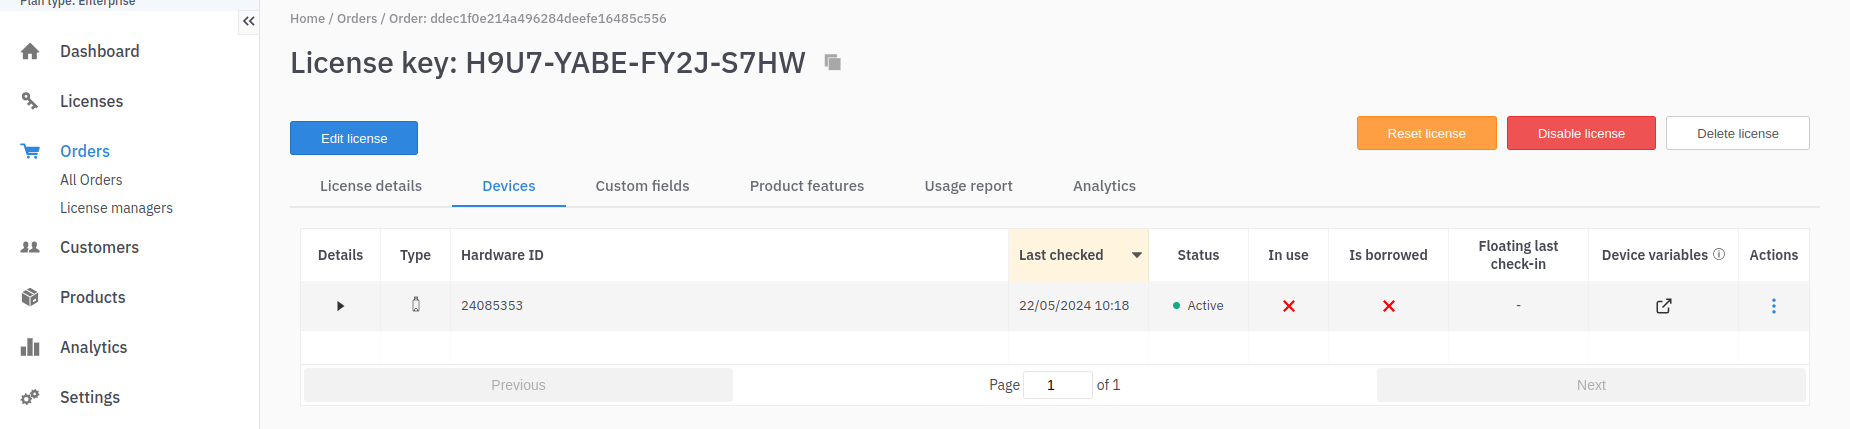Click the Products box icon
Image resolution: width=1850 pixels, height=429 pixels.
point(30,297)
